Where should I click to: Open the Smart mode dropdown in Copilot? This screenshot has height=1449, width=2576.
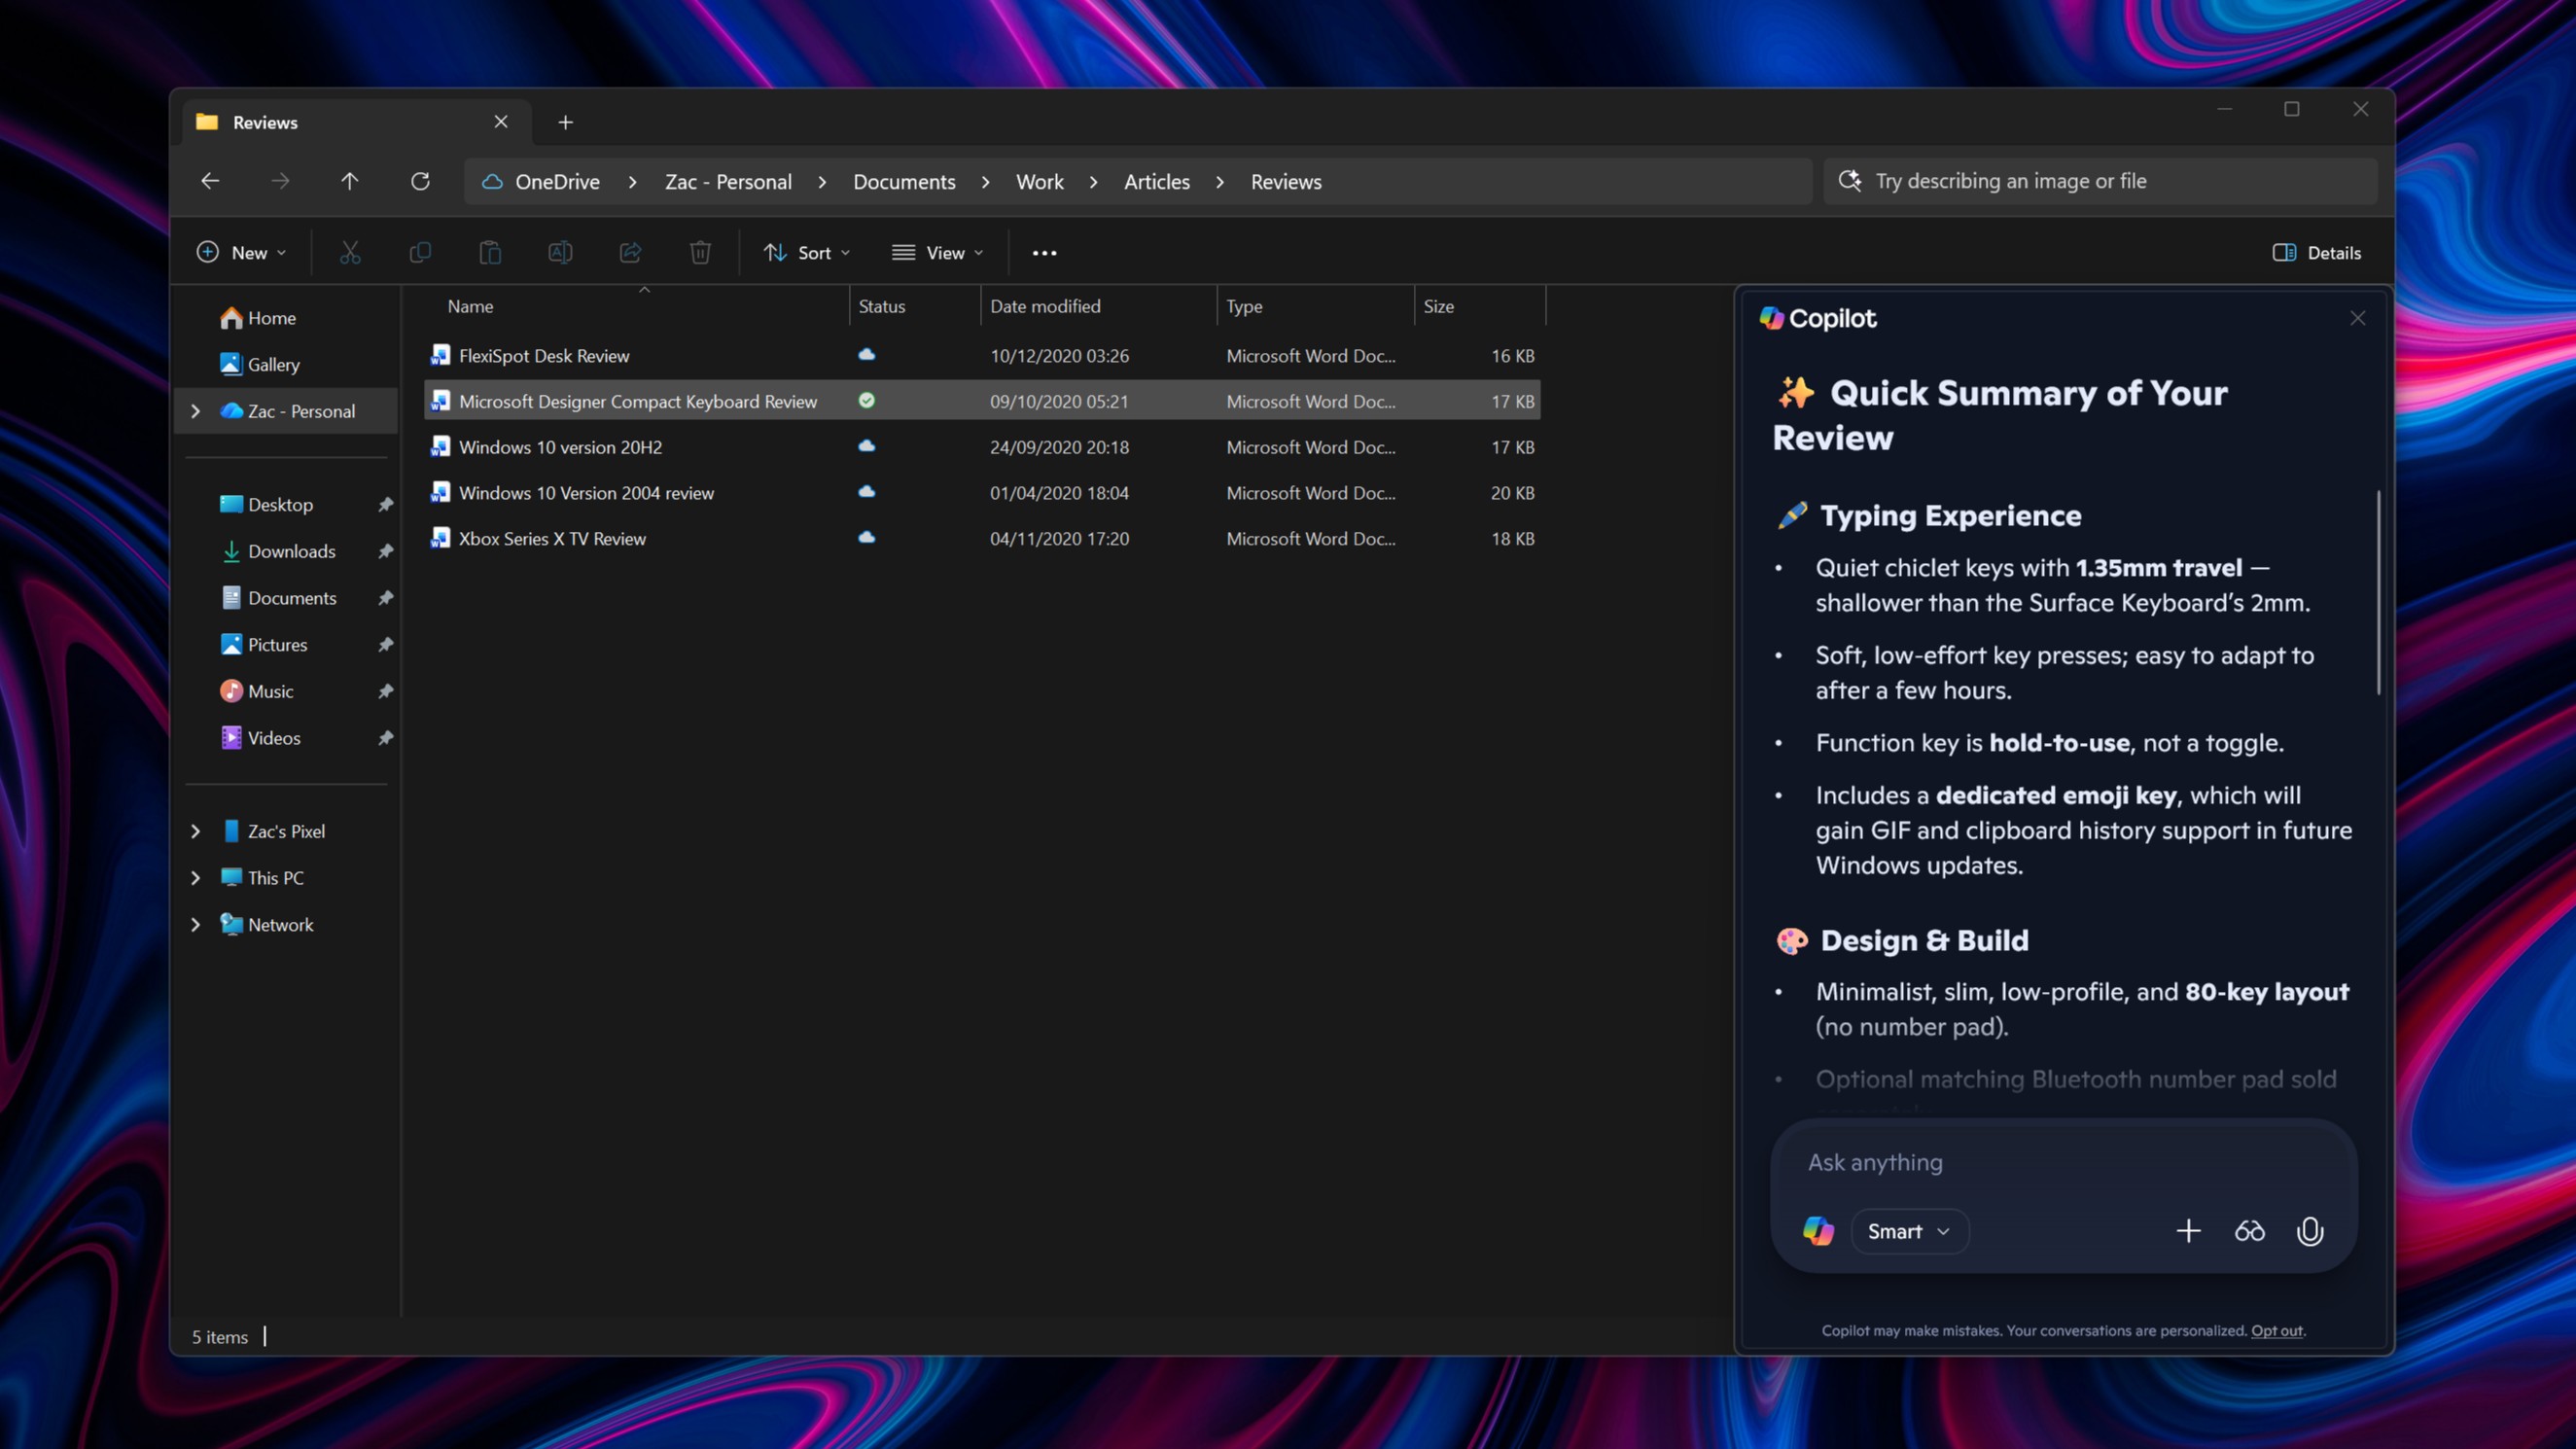pyautogui.click(x=1908, y=1231)
